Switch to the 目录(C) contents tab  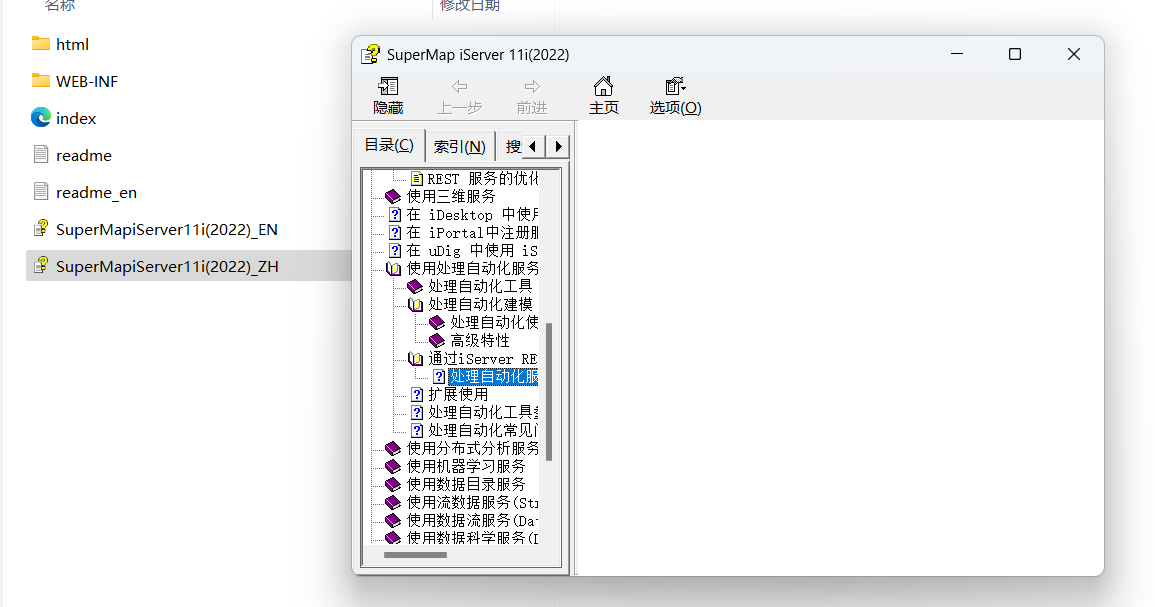point(390,145)
